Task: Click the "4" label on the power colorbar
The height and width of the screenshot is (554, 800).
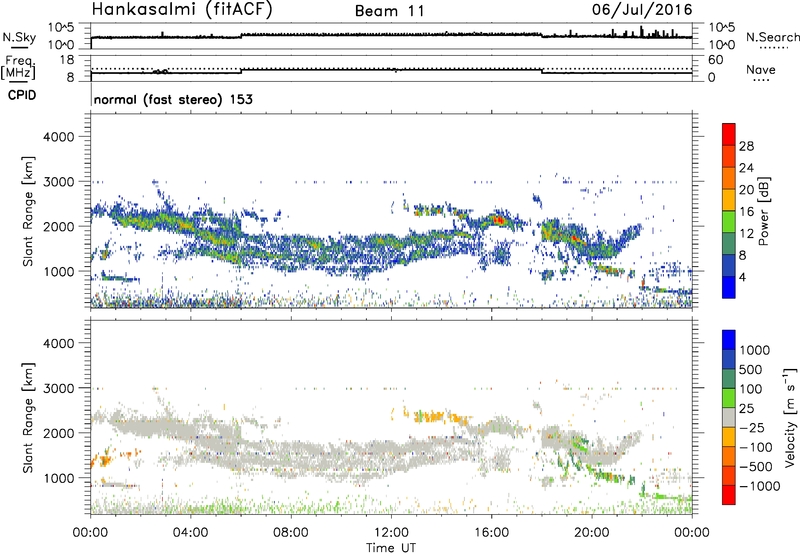Action: click(x=743, y=277)
